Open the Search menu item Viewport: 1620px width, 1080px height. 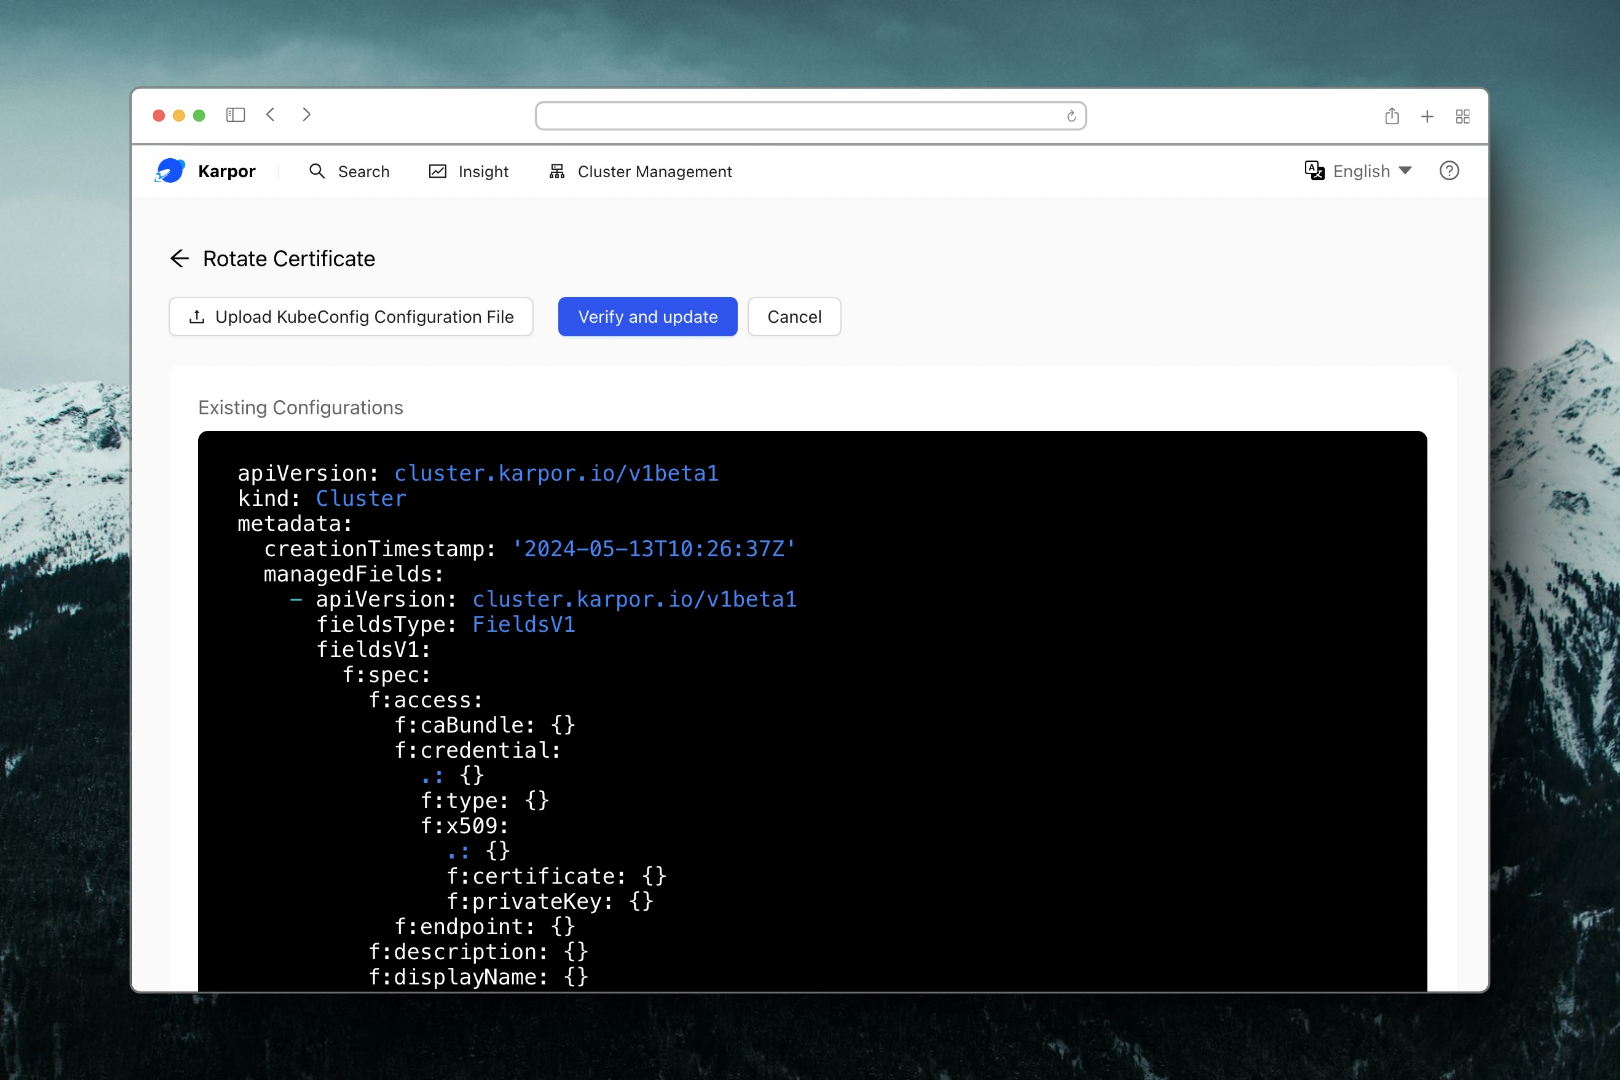click(x=349, y=172)
